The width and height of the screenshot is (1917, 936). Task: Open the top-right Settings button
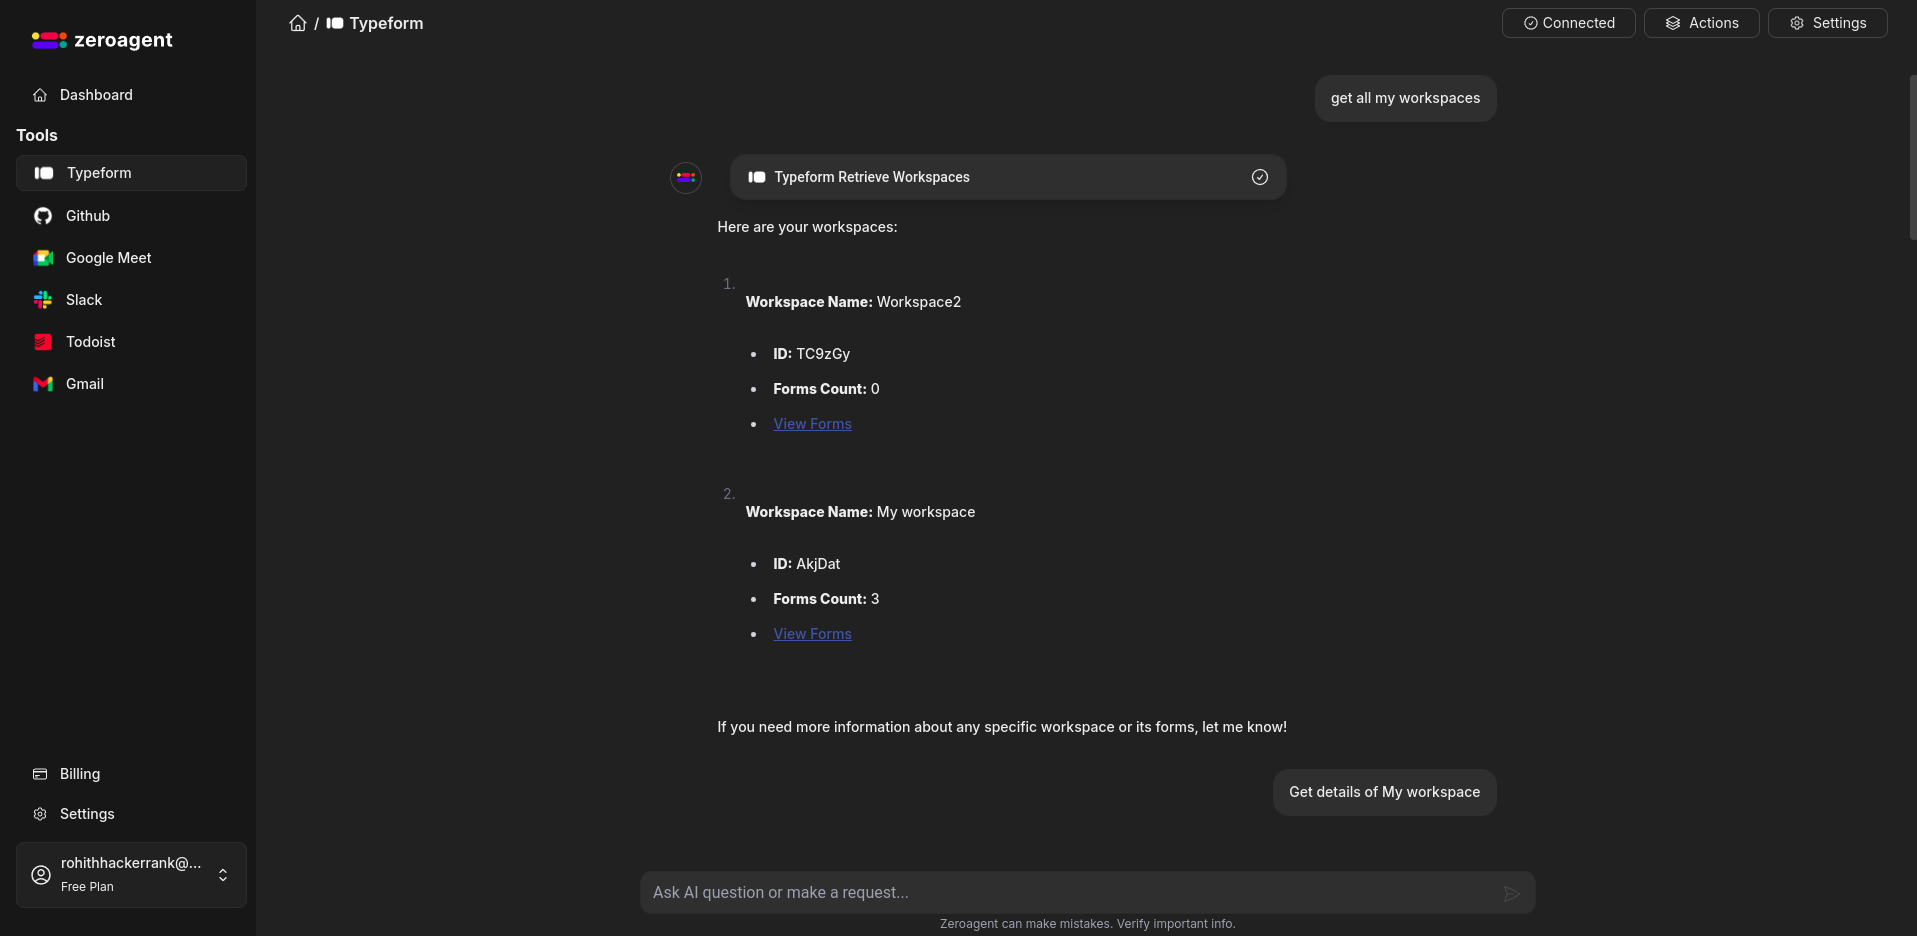[1827, 23]
